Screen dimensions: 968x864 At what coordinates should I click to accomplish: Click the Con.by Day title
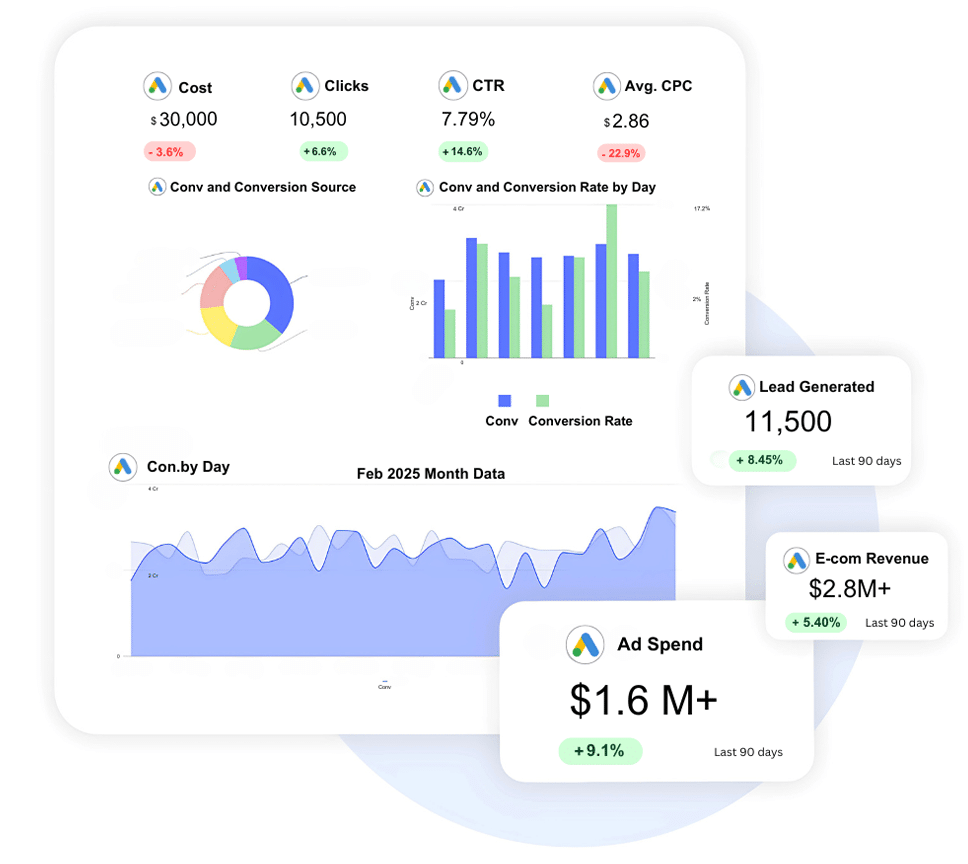pos(188,467)
